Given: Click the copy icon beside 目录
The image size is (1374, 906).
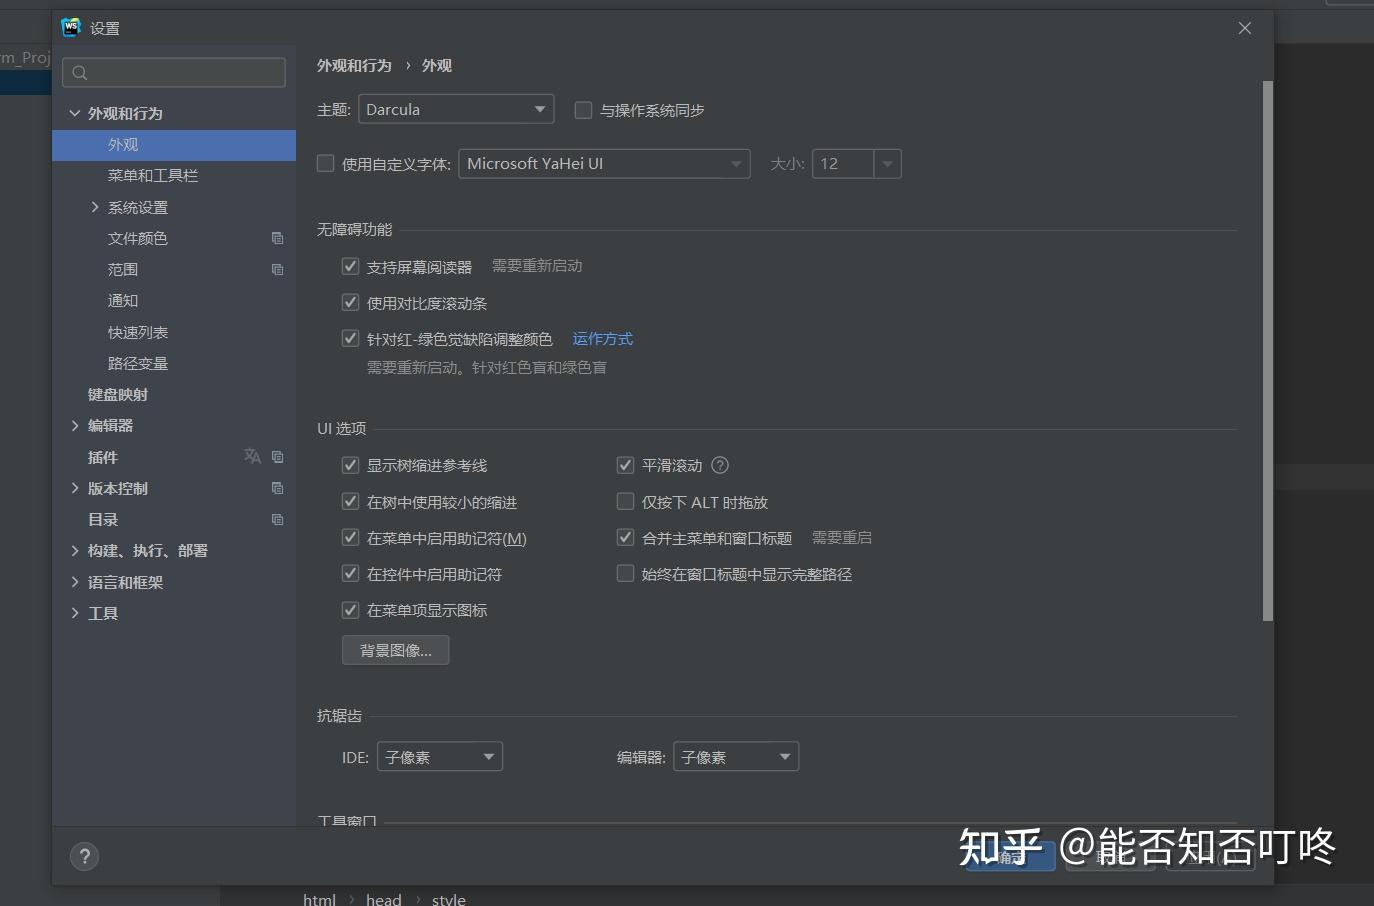Looking at the screenshot, I should tap(277, 519).
